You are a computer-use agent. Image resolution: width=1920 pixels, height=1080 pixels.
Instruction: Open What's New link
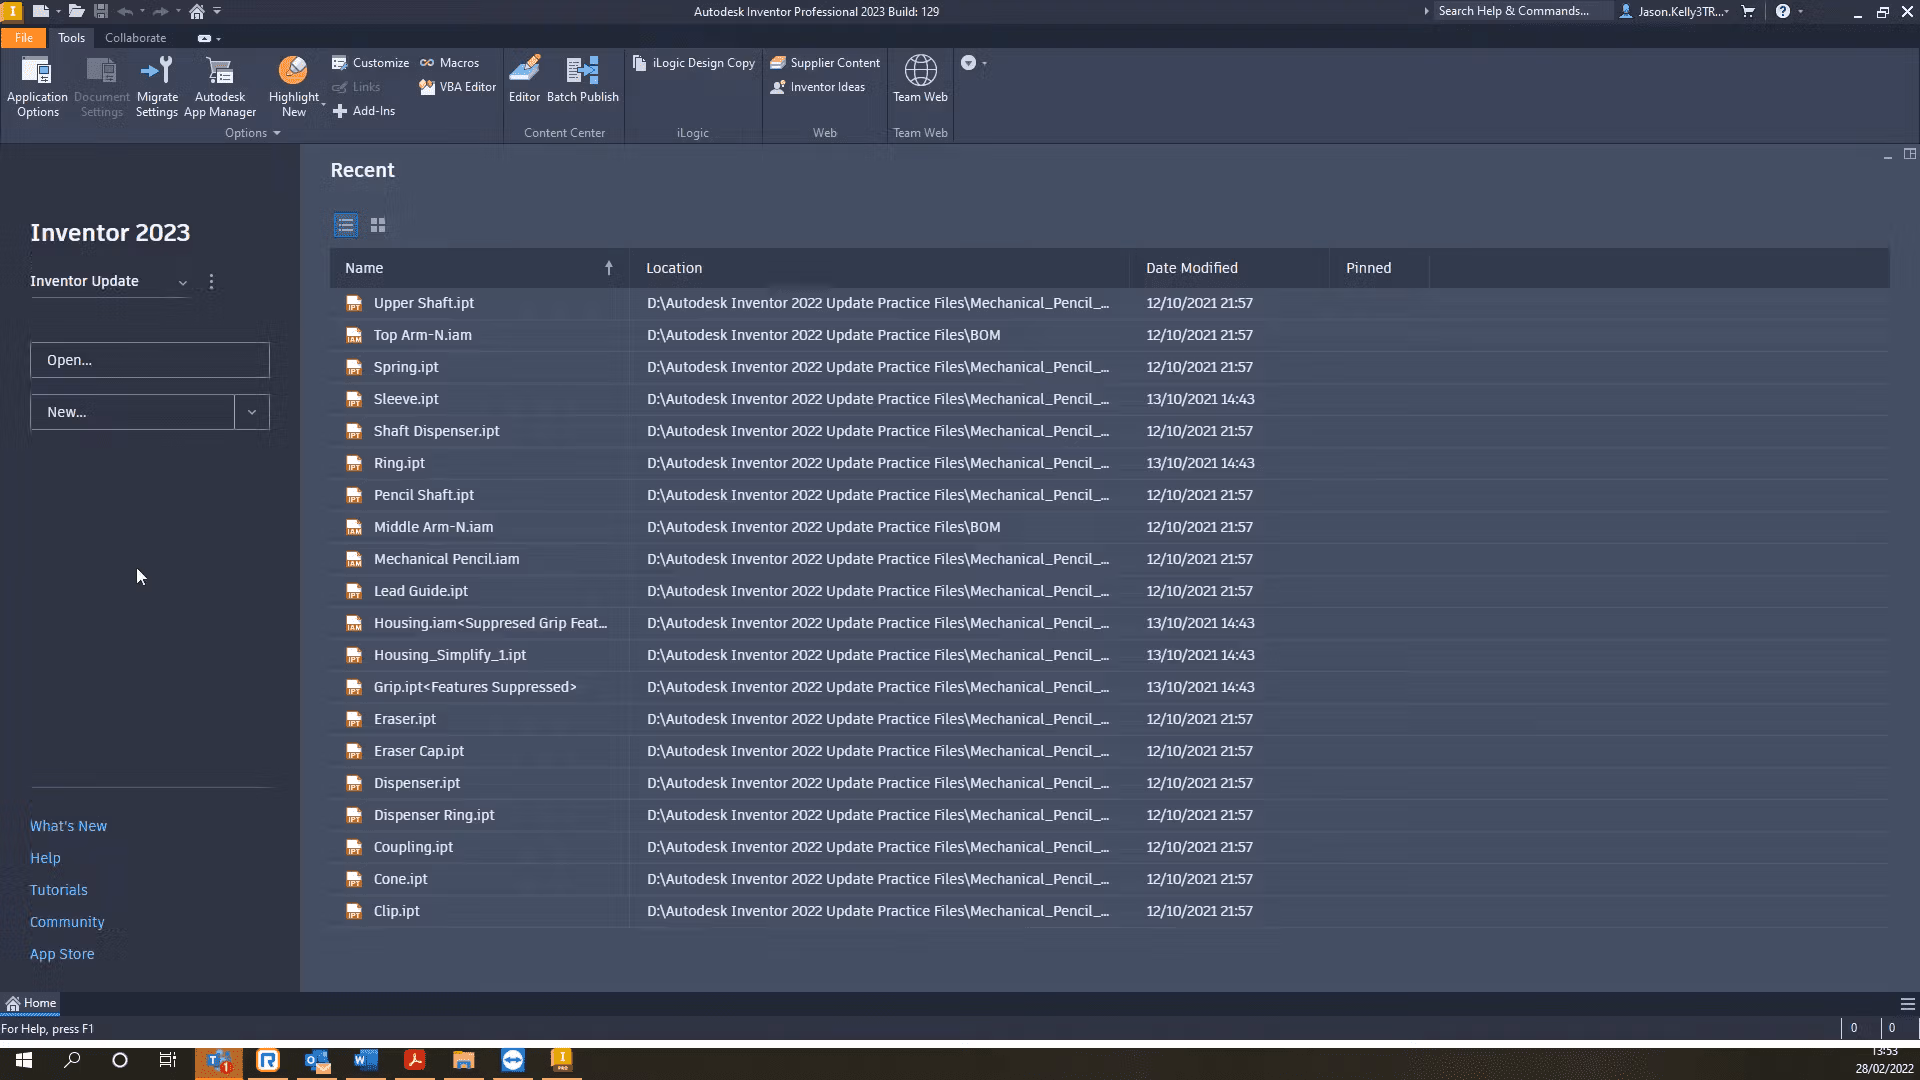click(x=68, y=826)
